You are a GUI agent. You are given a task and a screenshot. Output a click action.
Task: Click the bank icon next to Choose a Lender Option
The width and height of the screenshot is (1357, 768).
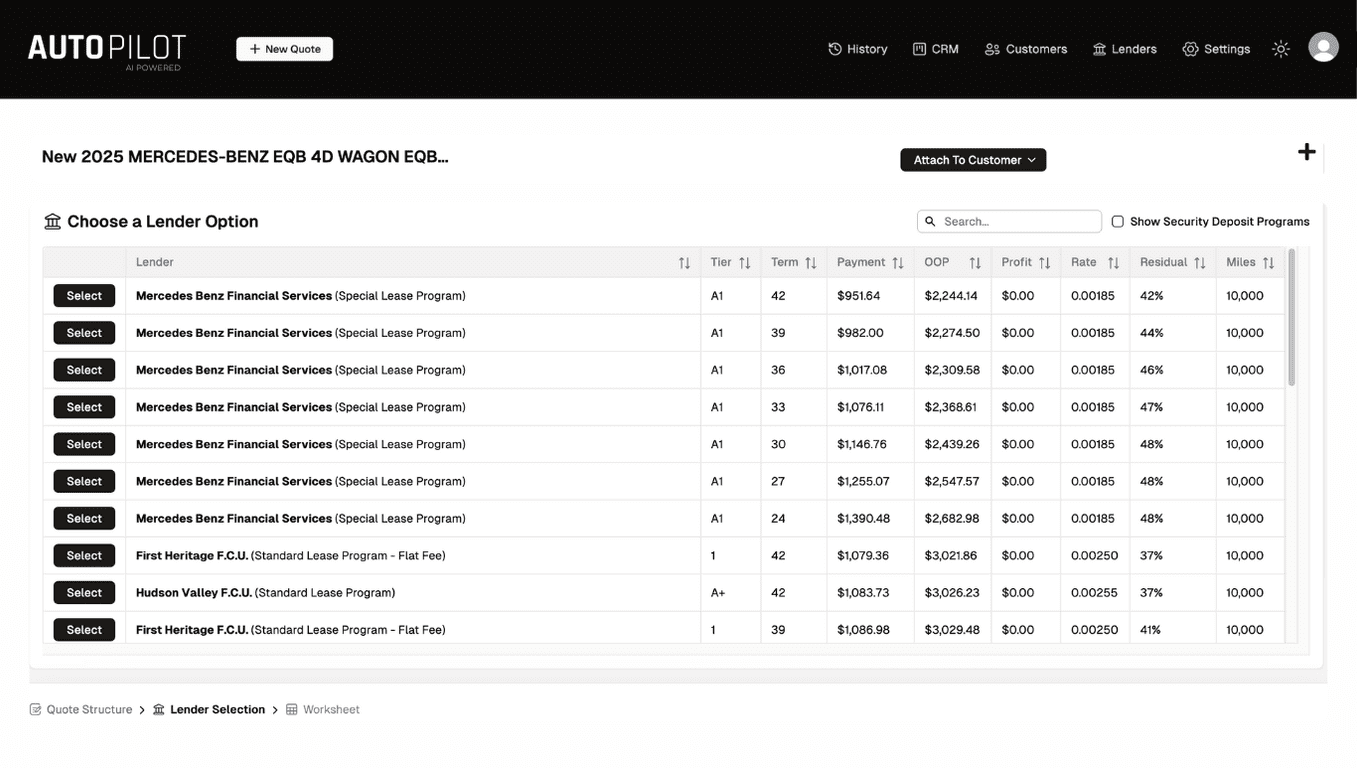point(53,221)
